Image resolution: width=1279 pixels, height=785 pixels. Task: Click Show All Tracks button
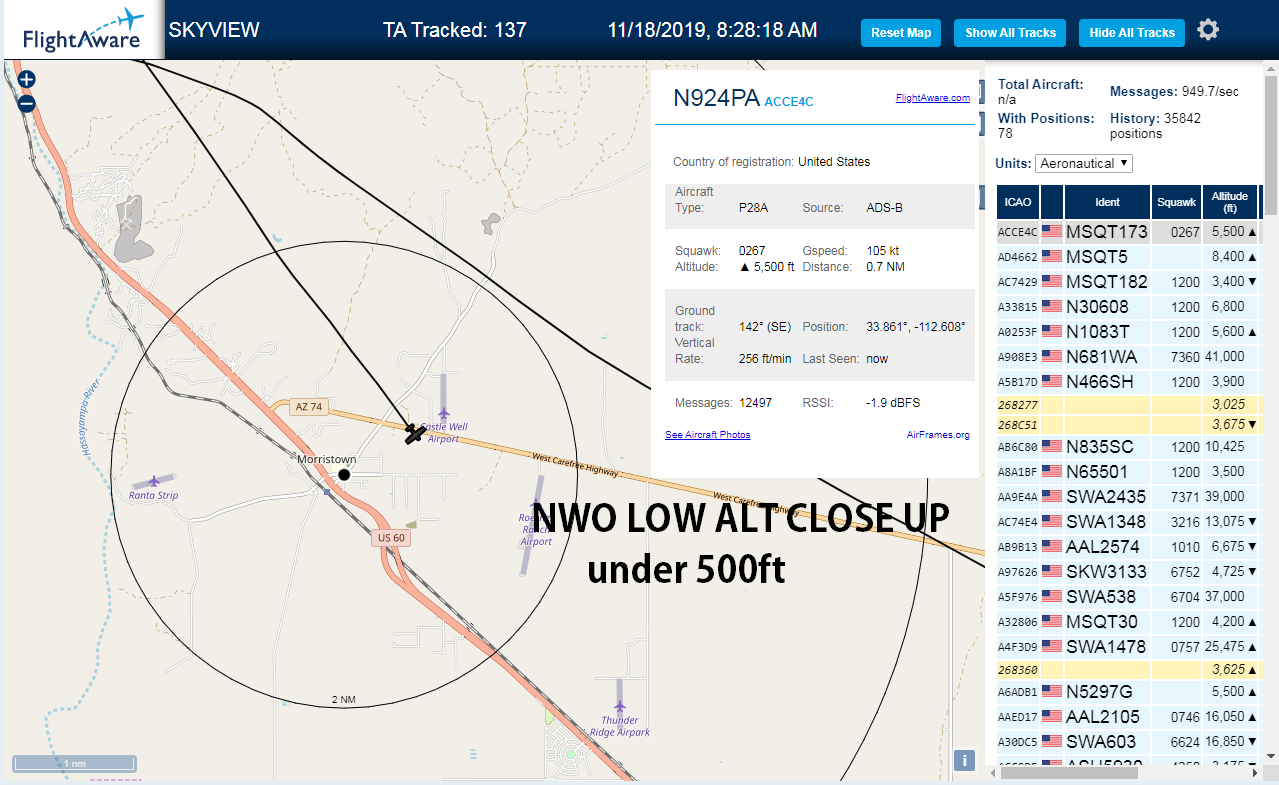coord(1010,33)
